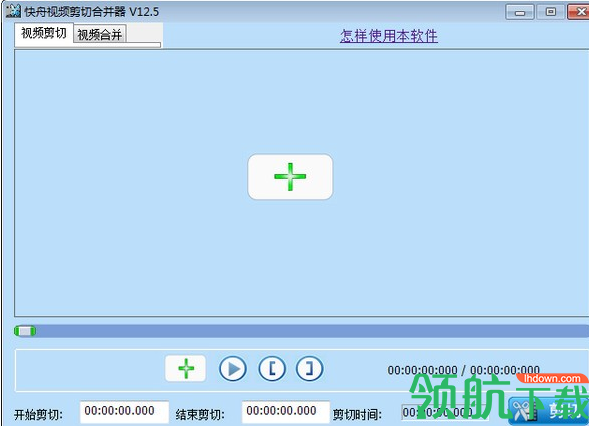Set start mark with left bracket button

click(272, 369)
